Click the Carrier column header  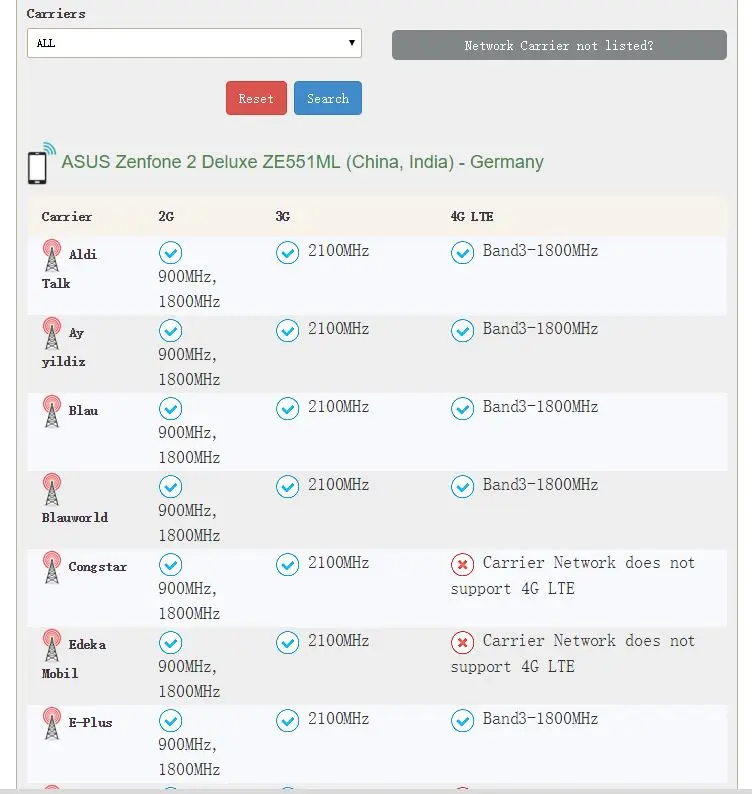pos(67,217)
